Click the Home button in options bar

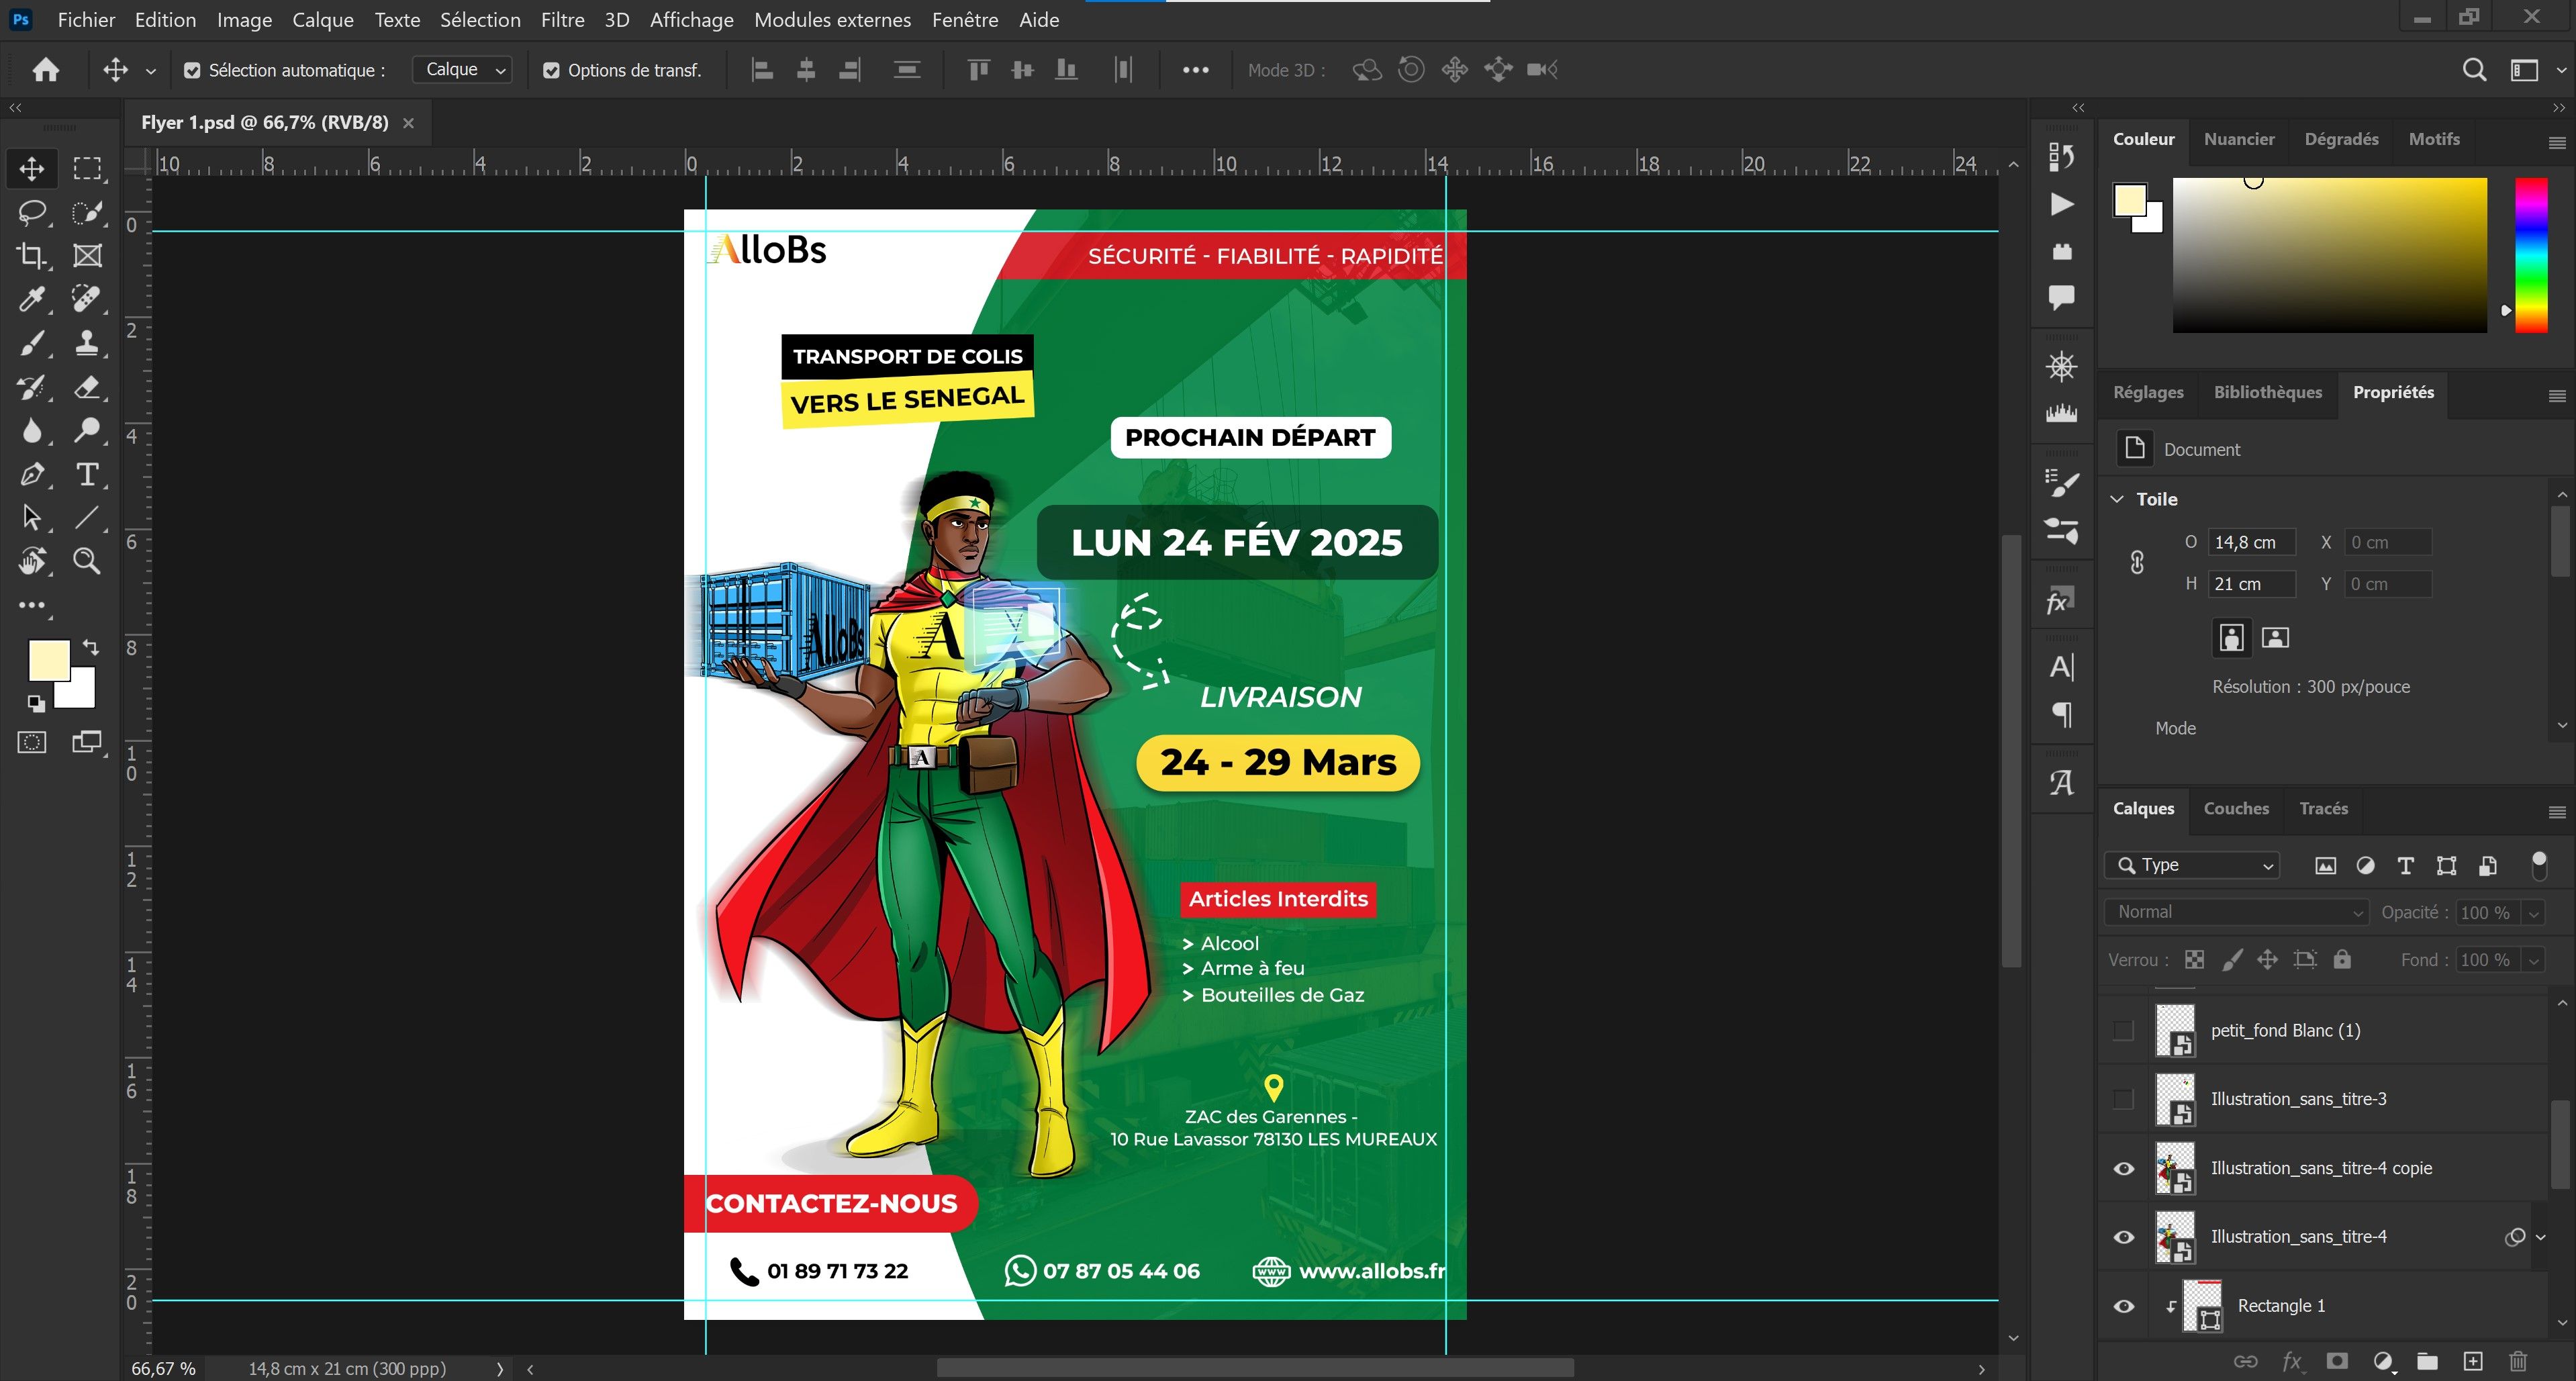point(46,70)
